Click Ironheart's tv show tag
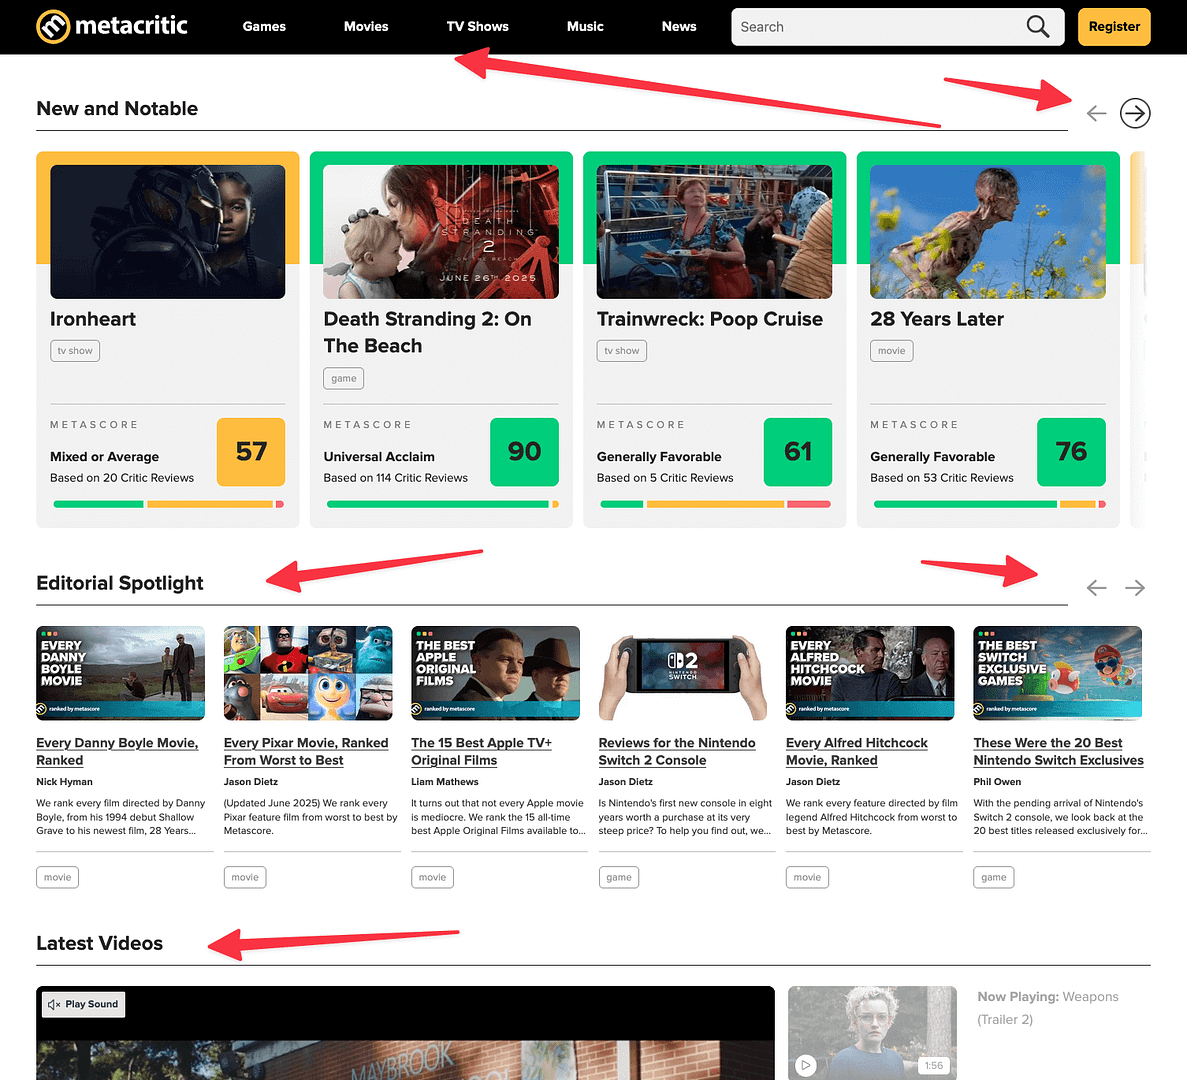Image resolution: width=1187 pixels, height=1080 pixels. point(75,350)
